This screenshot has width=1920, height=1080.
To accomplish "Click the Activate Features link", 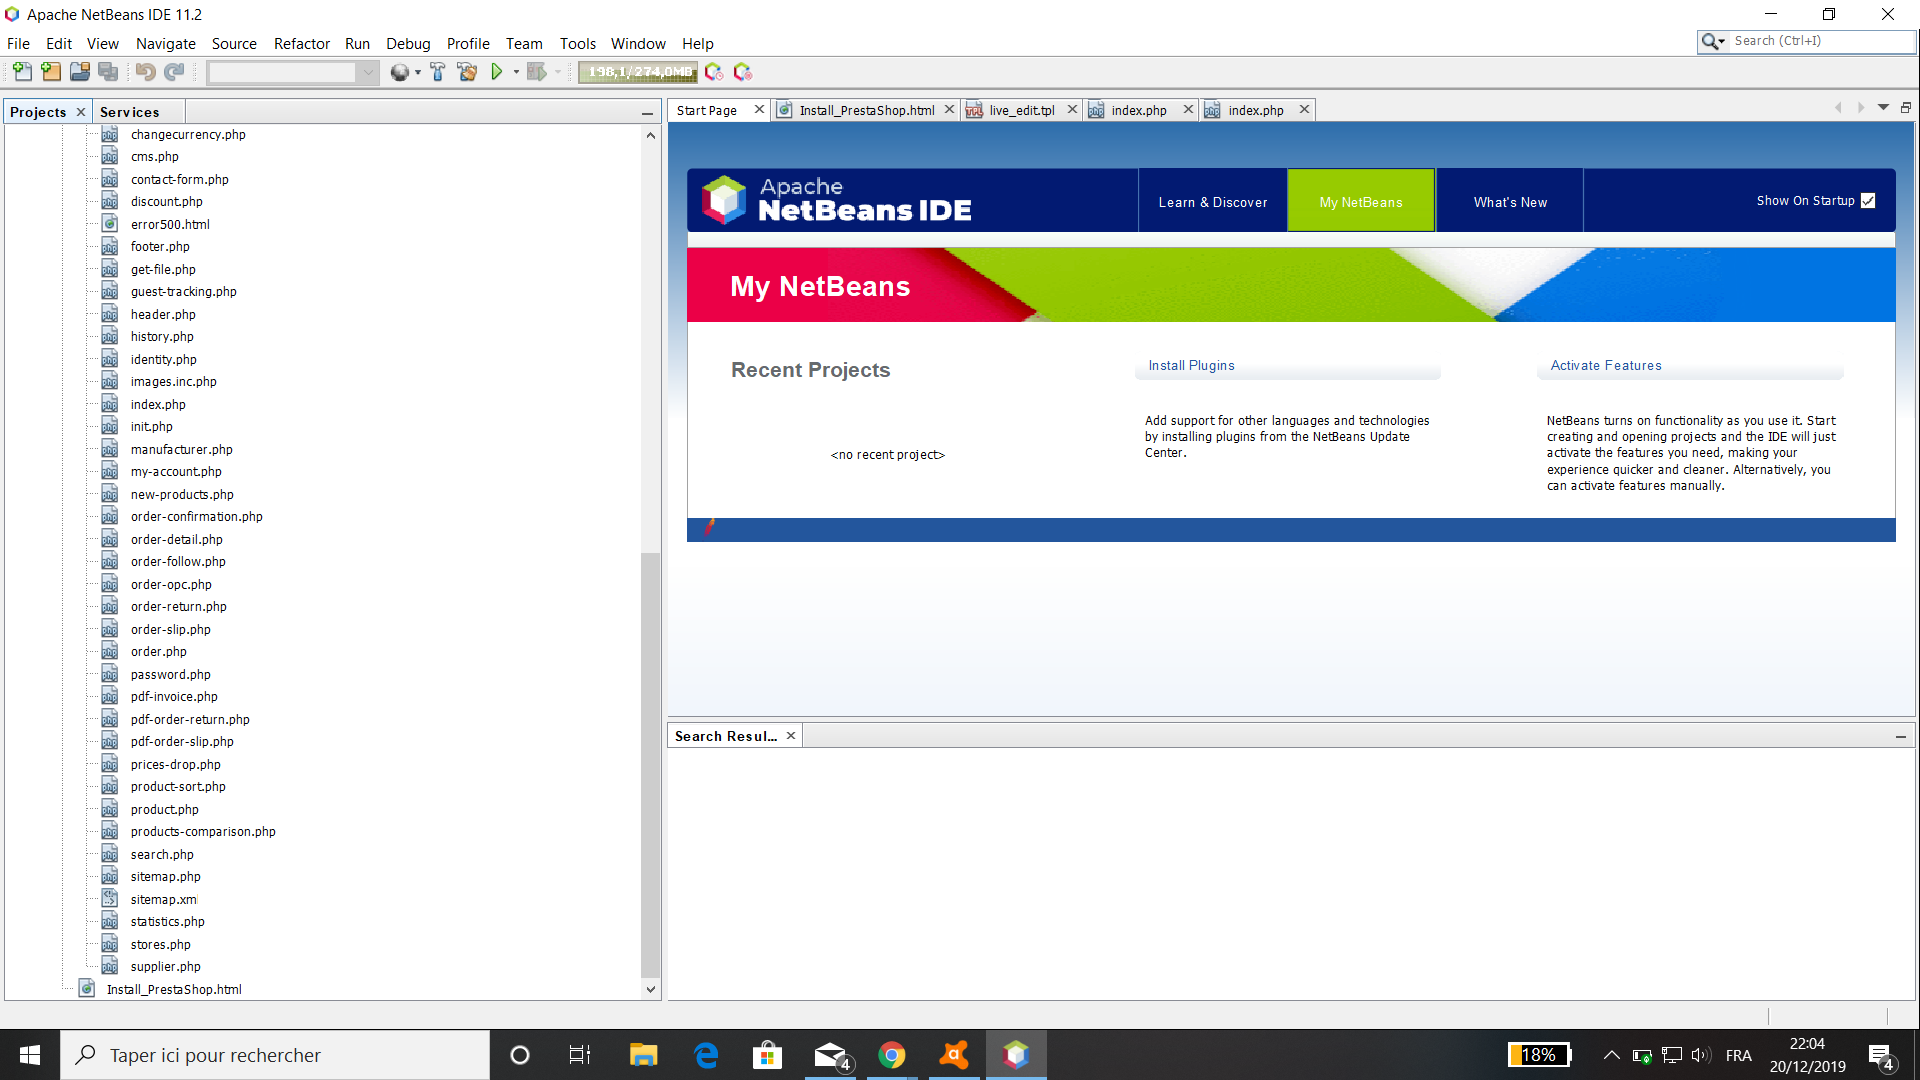I will 1605,366.
